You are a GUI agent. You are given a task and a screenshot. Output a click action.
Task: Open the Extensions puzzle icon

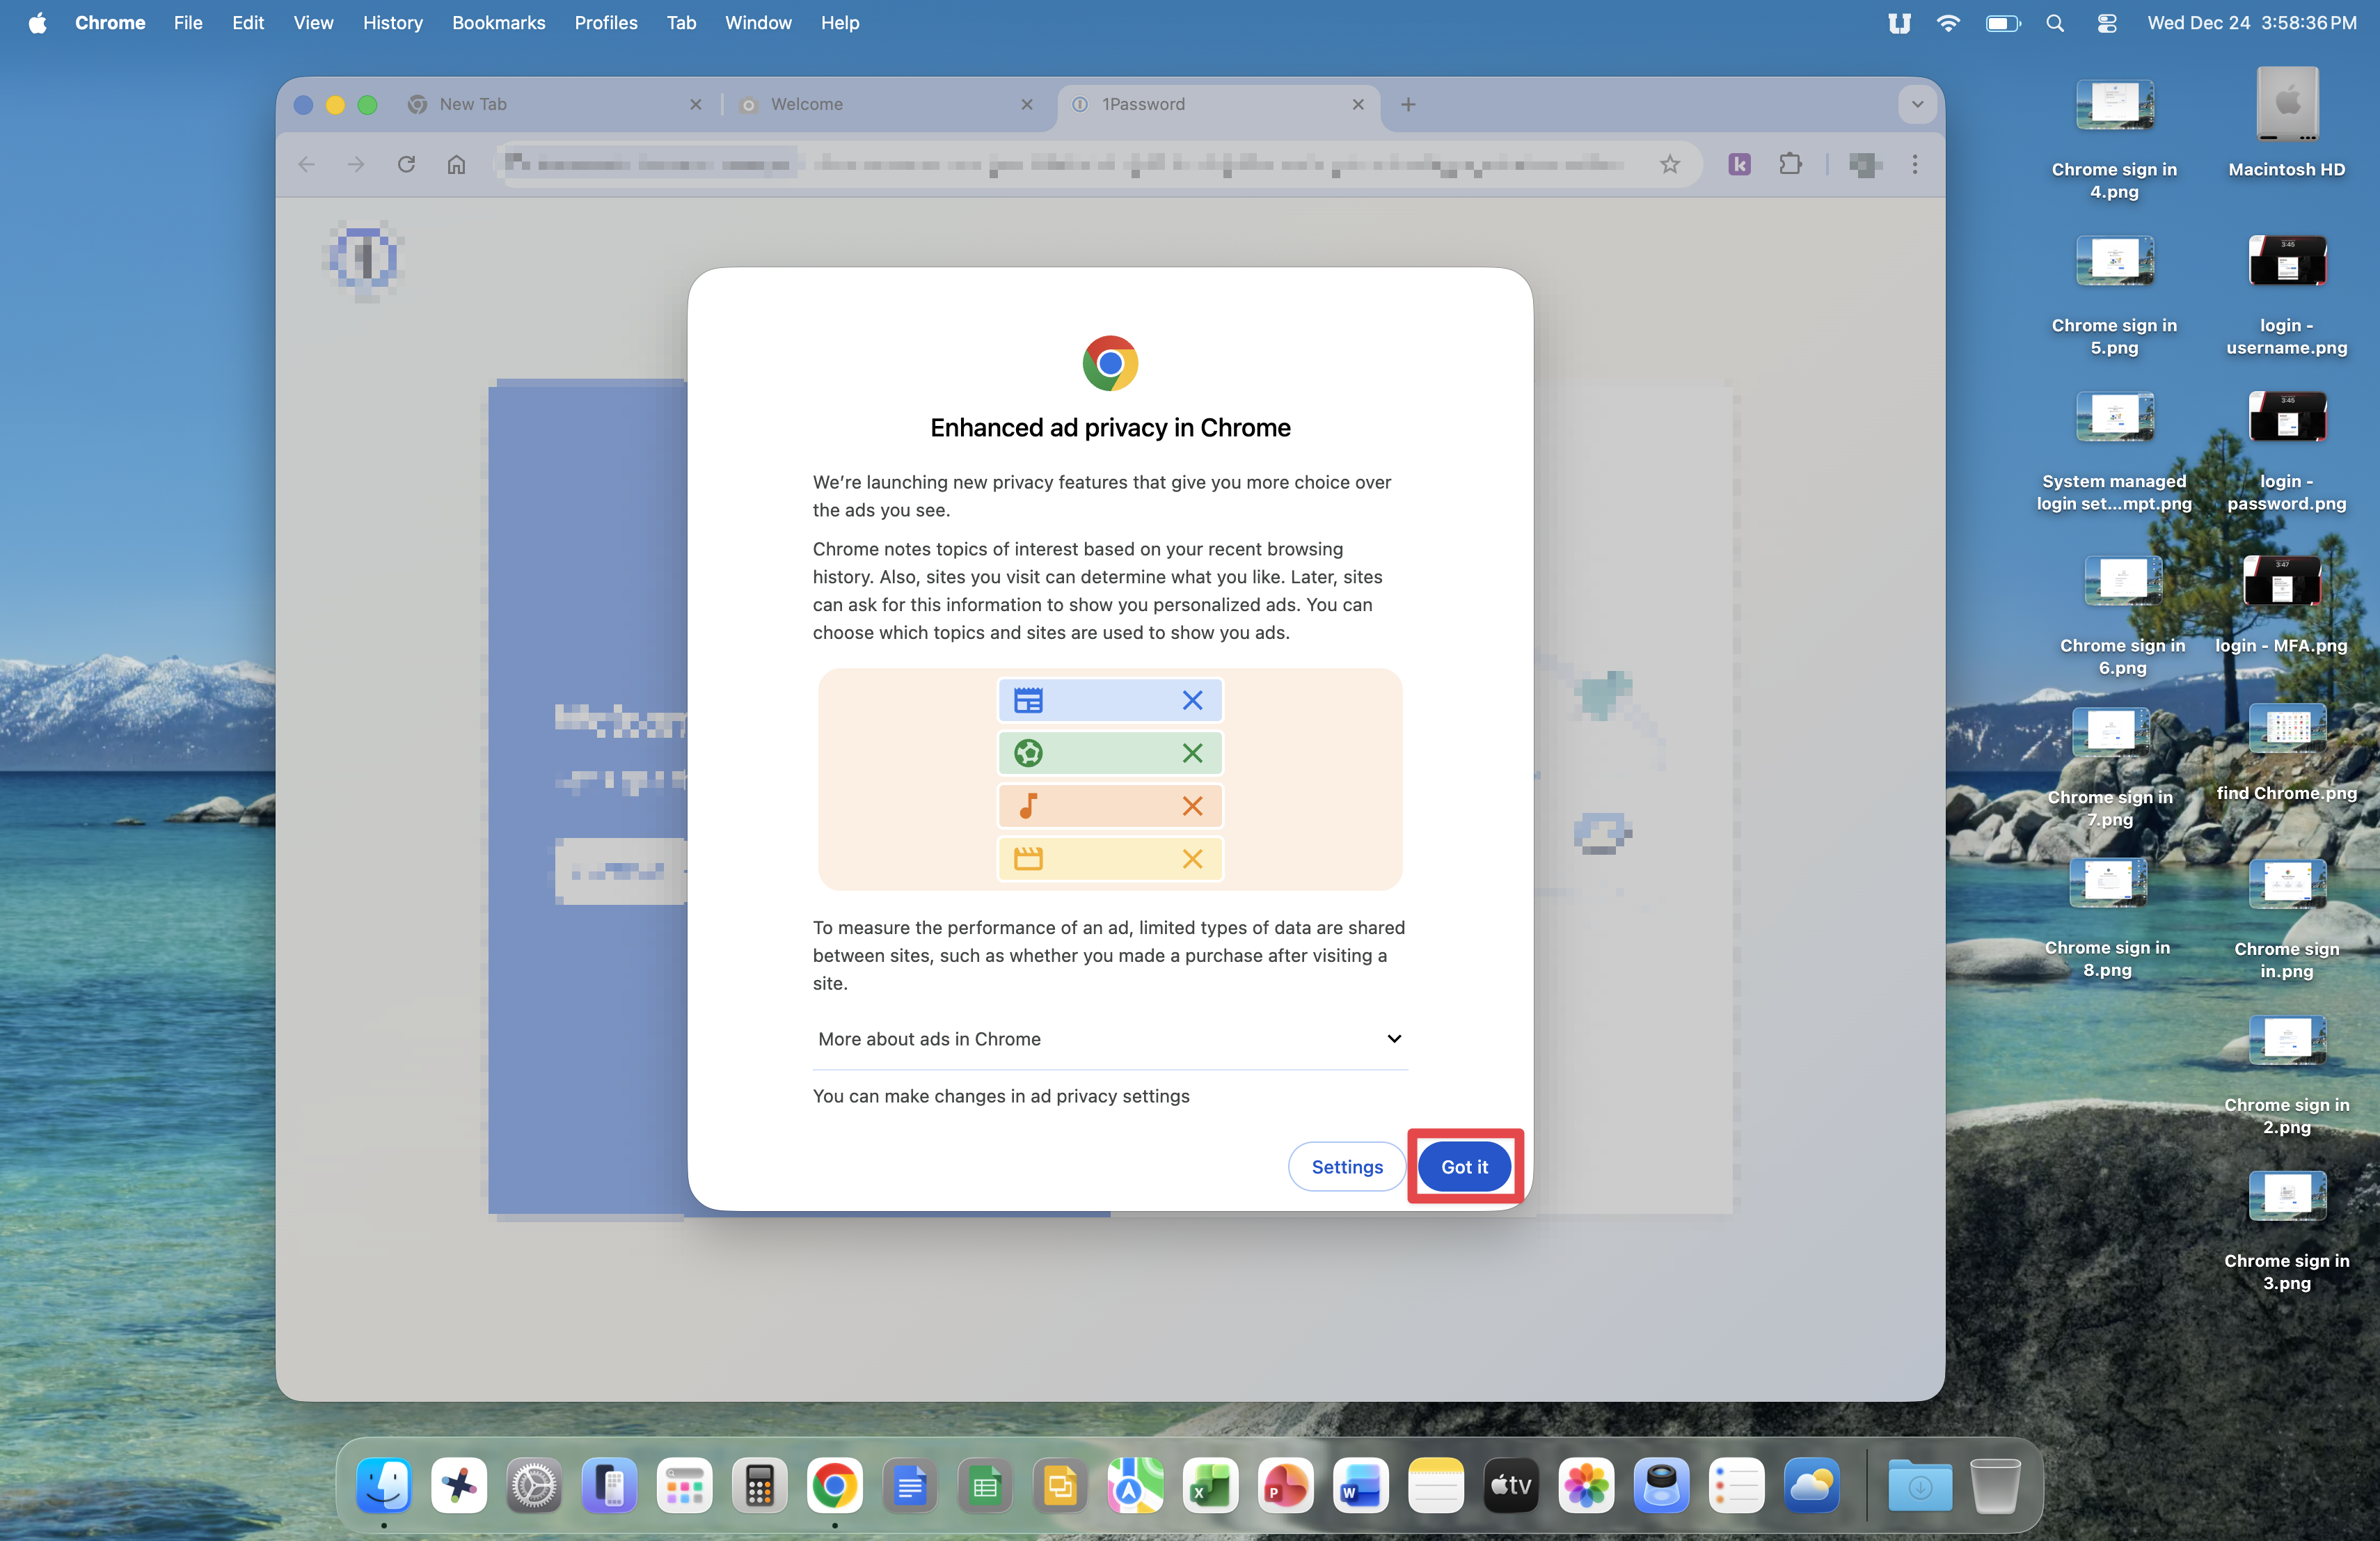(x=1790, y=164)
